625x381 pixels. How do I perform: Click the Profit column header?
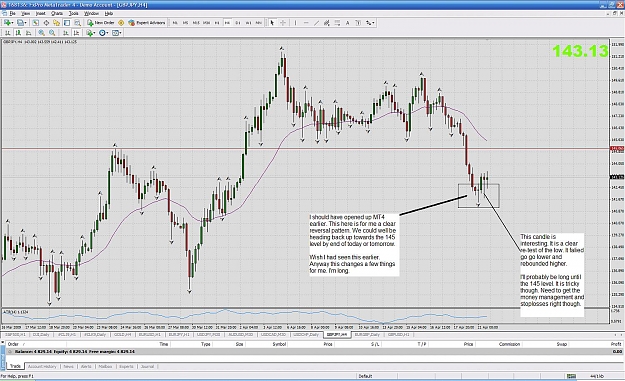click(616, 344)
